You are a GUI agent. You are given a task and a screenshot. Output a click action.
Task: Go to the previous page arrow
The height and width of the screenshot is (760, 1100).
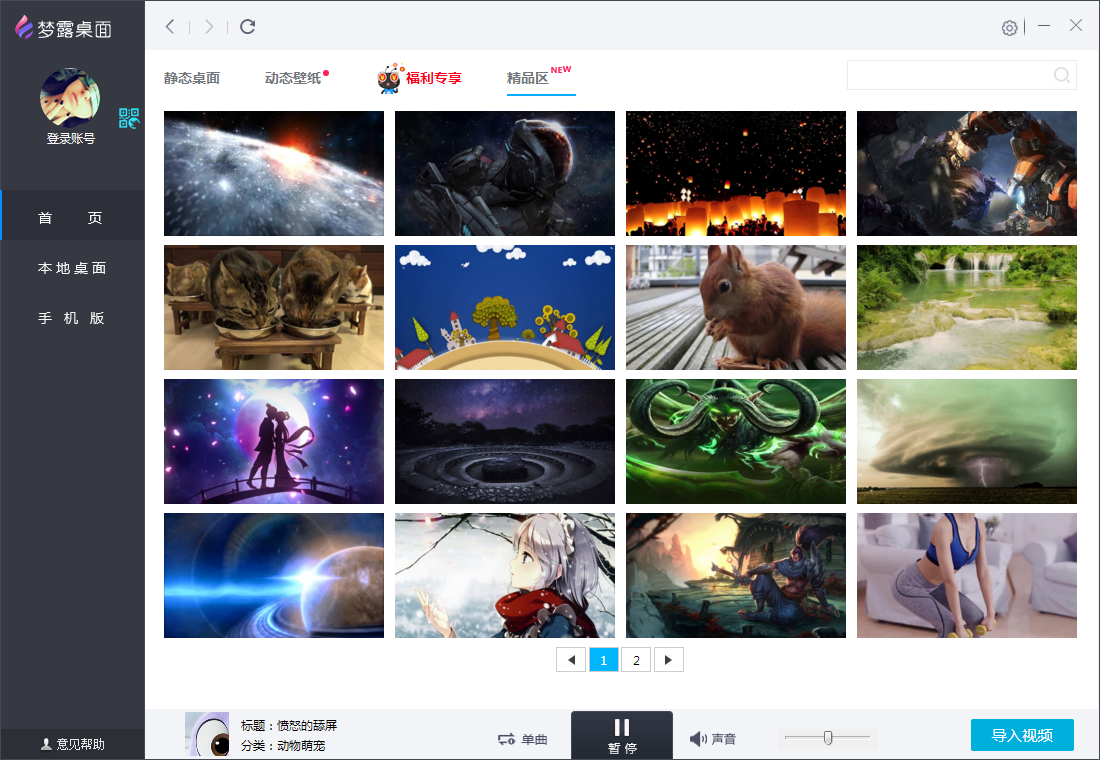point(571,660)
